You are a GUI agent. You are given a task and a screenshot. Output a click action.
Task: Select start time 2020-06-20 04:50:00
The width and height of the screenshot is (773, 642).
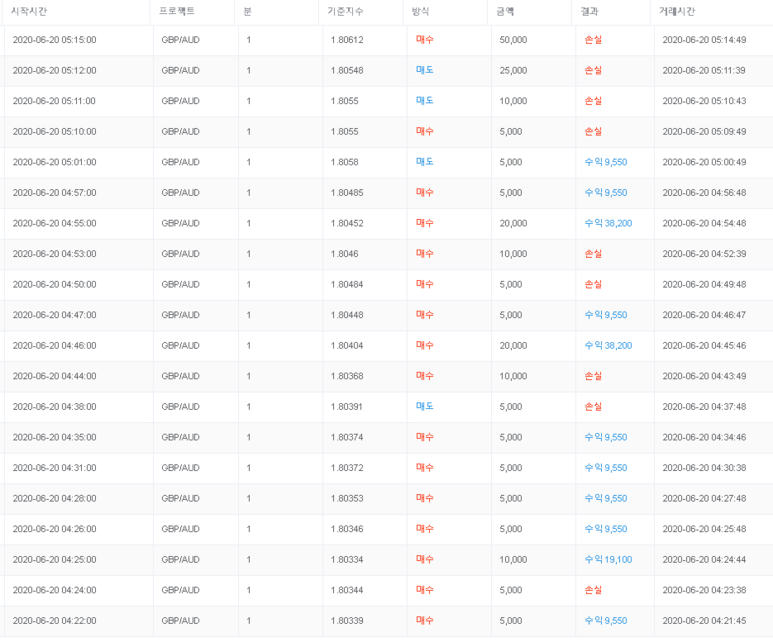(x=54, y=285)
